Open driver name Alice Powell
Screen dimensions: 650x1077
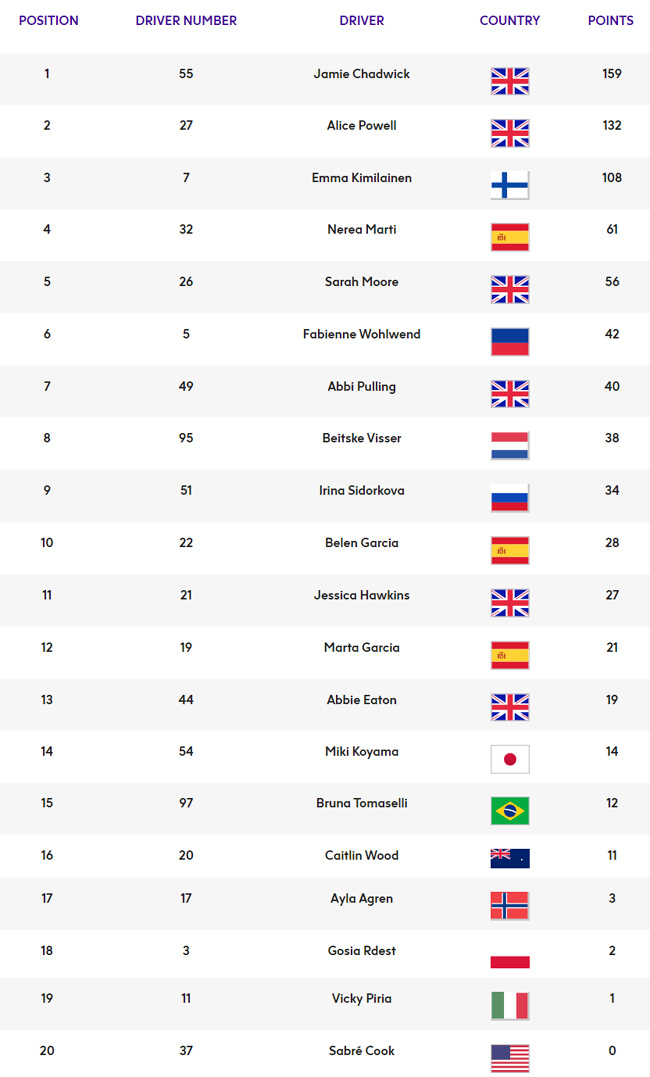point(361,126)
